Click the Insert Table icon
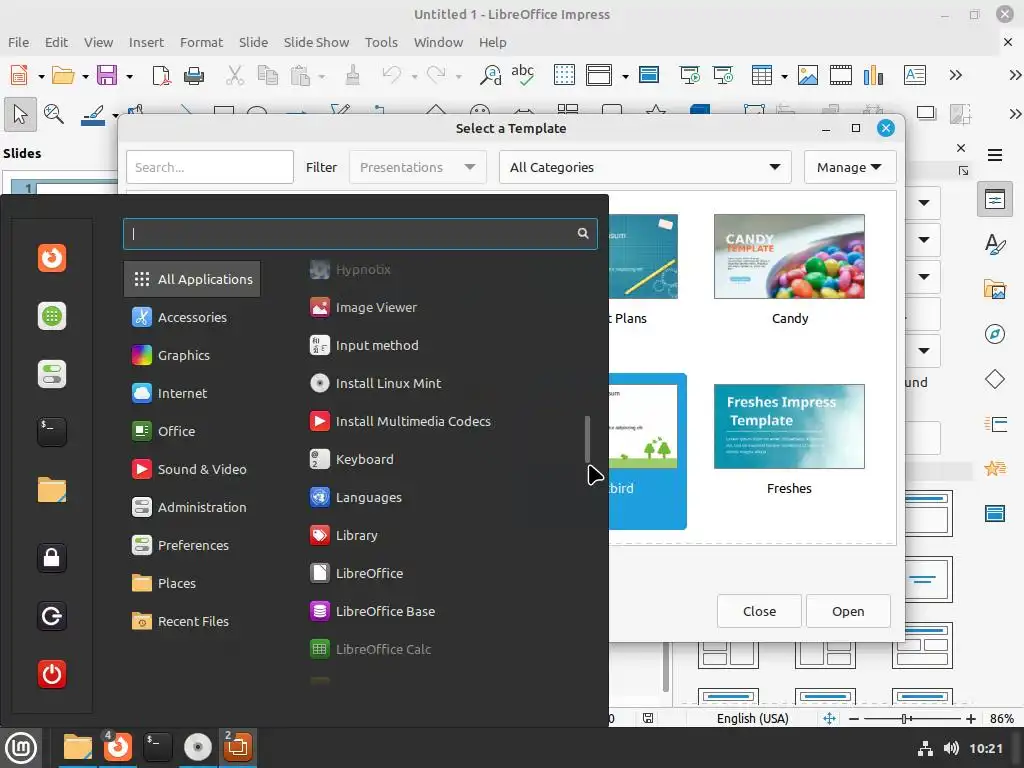1024x768 pixels. pyautogui.click(x=761, y=75)
